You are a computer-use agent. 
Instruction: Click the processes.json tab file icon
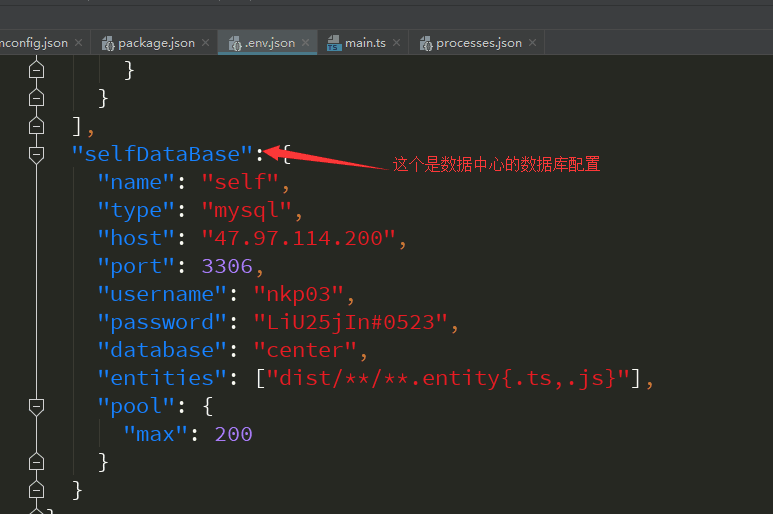425,43
